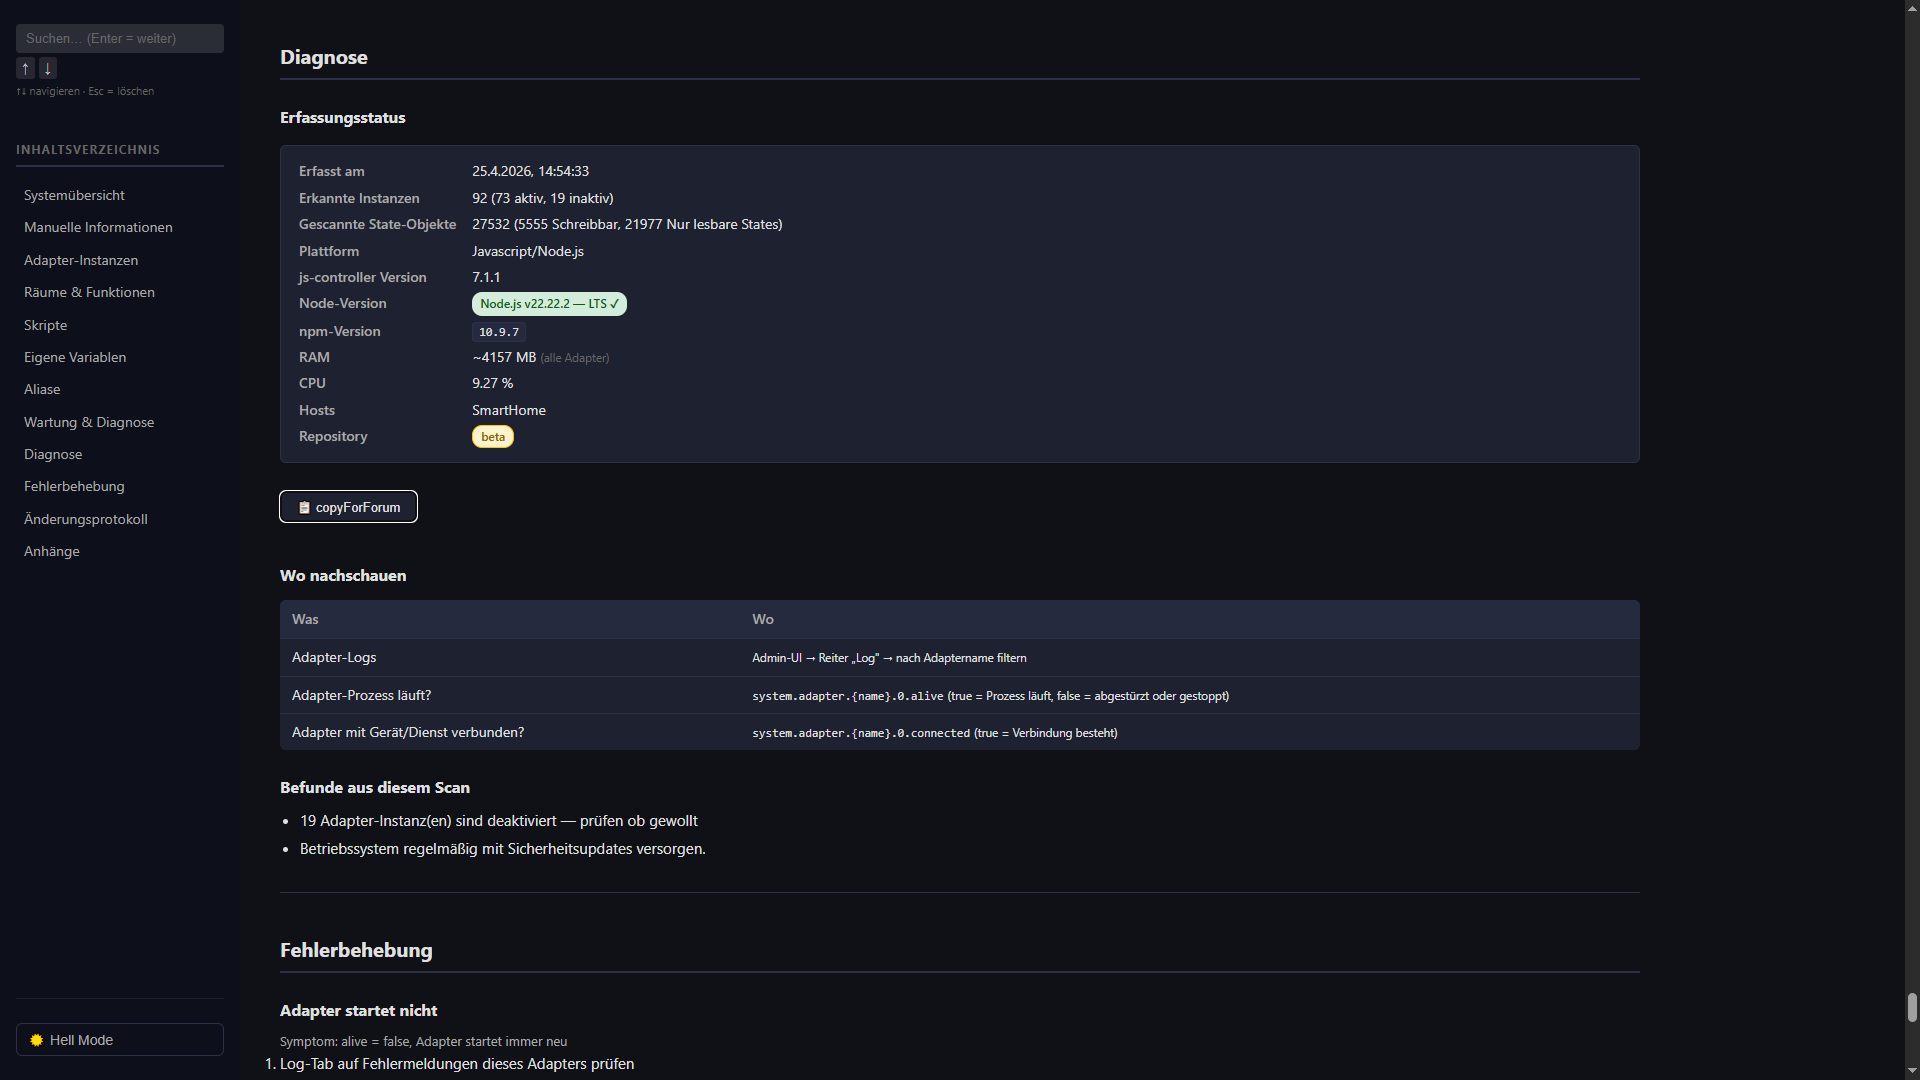Click the copyForForum button
This screenshot has width=1920, height=1080.
tap(348, 507)
